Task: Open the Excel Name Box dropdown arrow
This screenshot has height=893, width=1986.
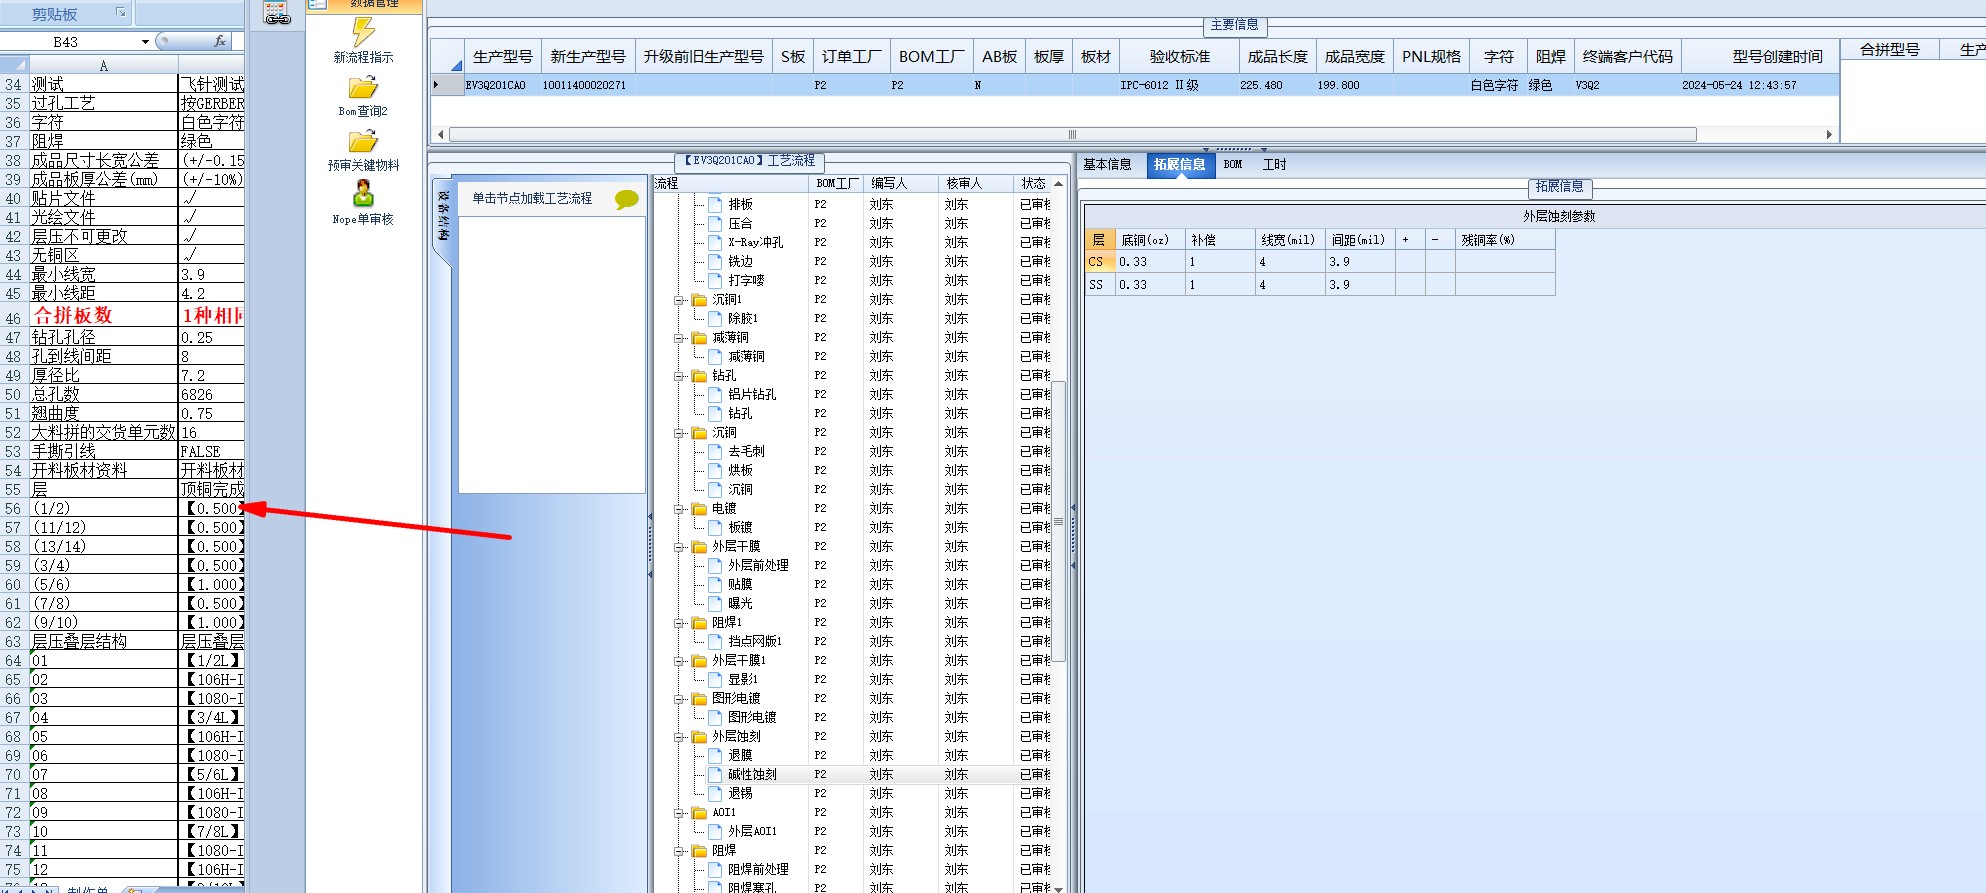Action: click(x=145, y=42)
